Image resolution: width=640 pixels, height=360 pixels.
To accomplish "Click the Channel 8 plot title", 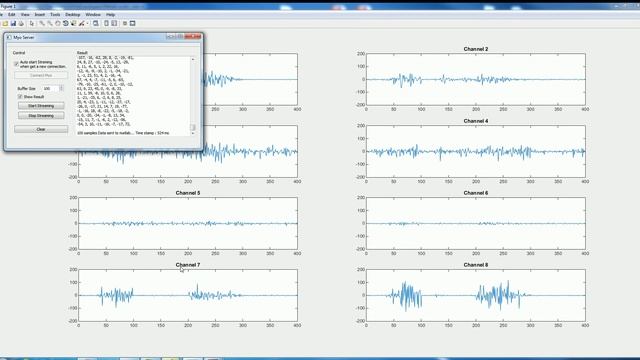I will pos(476,265).
